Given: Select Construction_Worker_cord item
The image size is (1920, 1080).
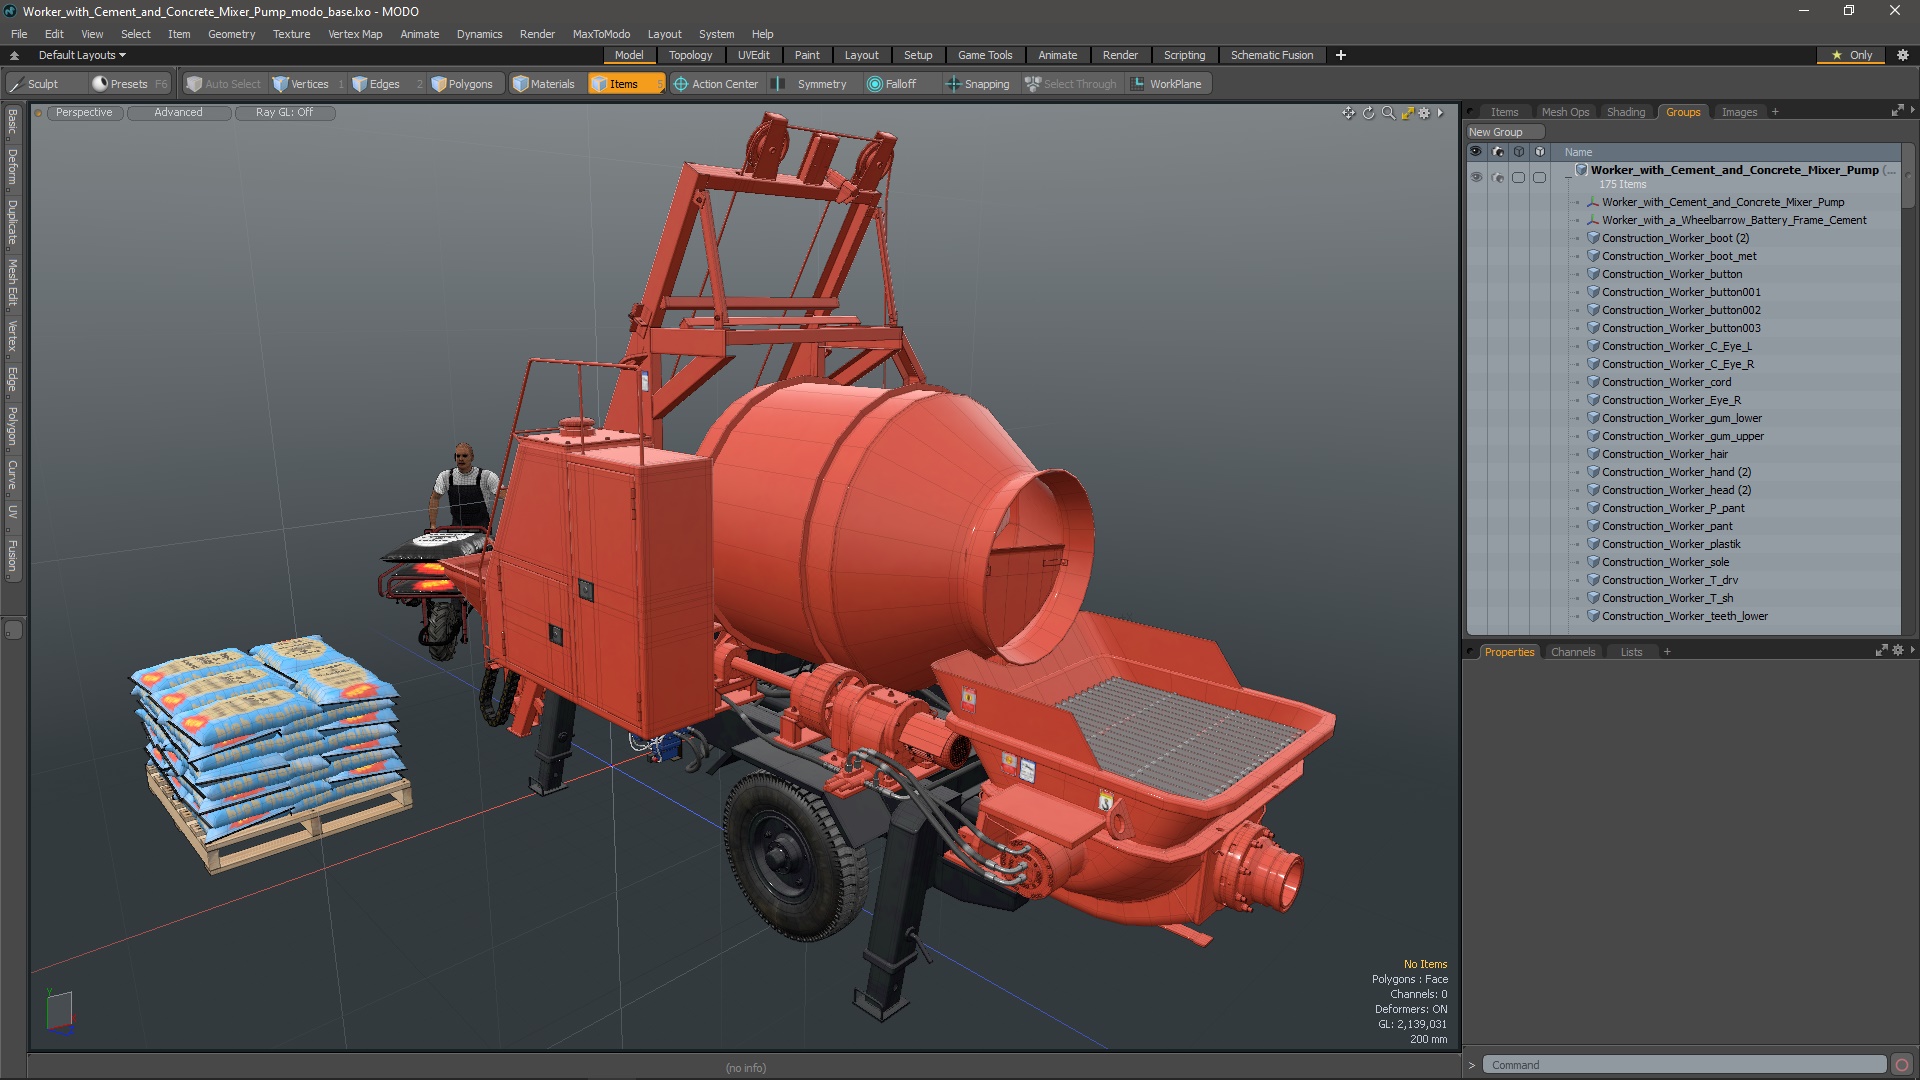Looking at the screenshot, I should point(1666,382).
